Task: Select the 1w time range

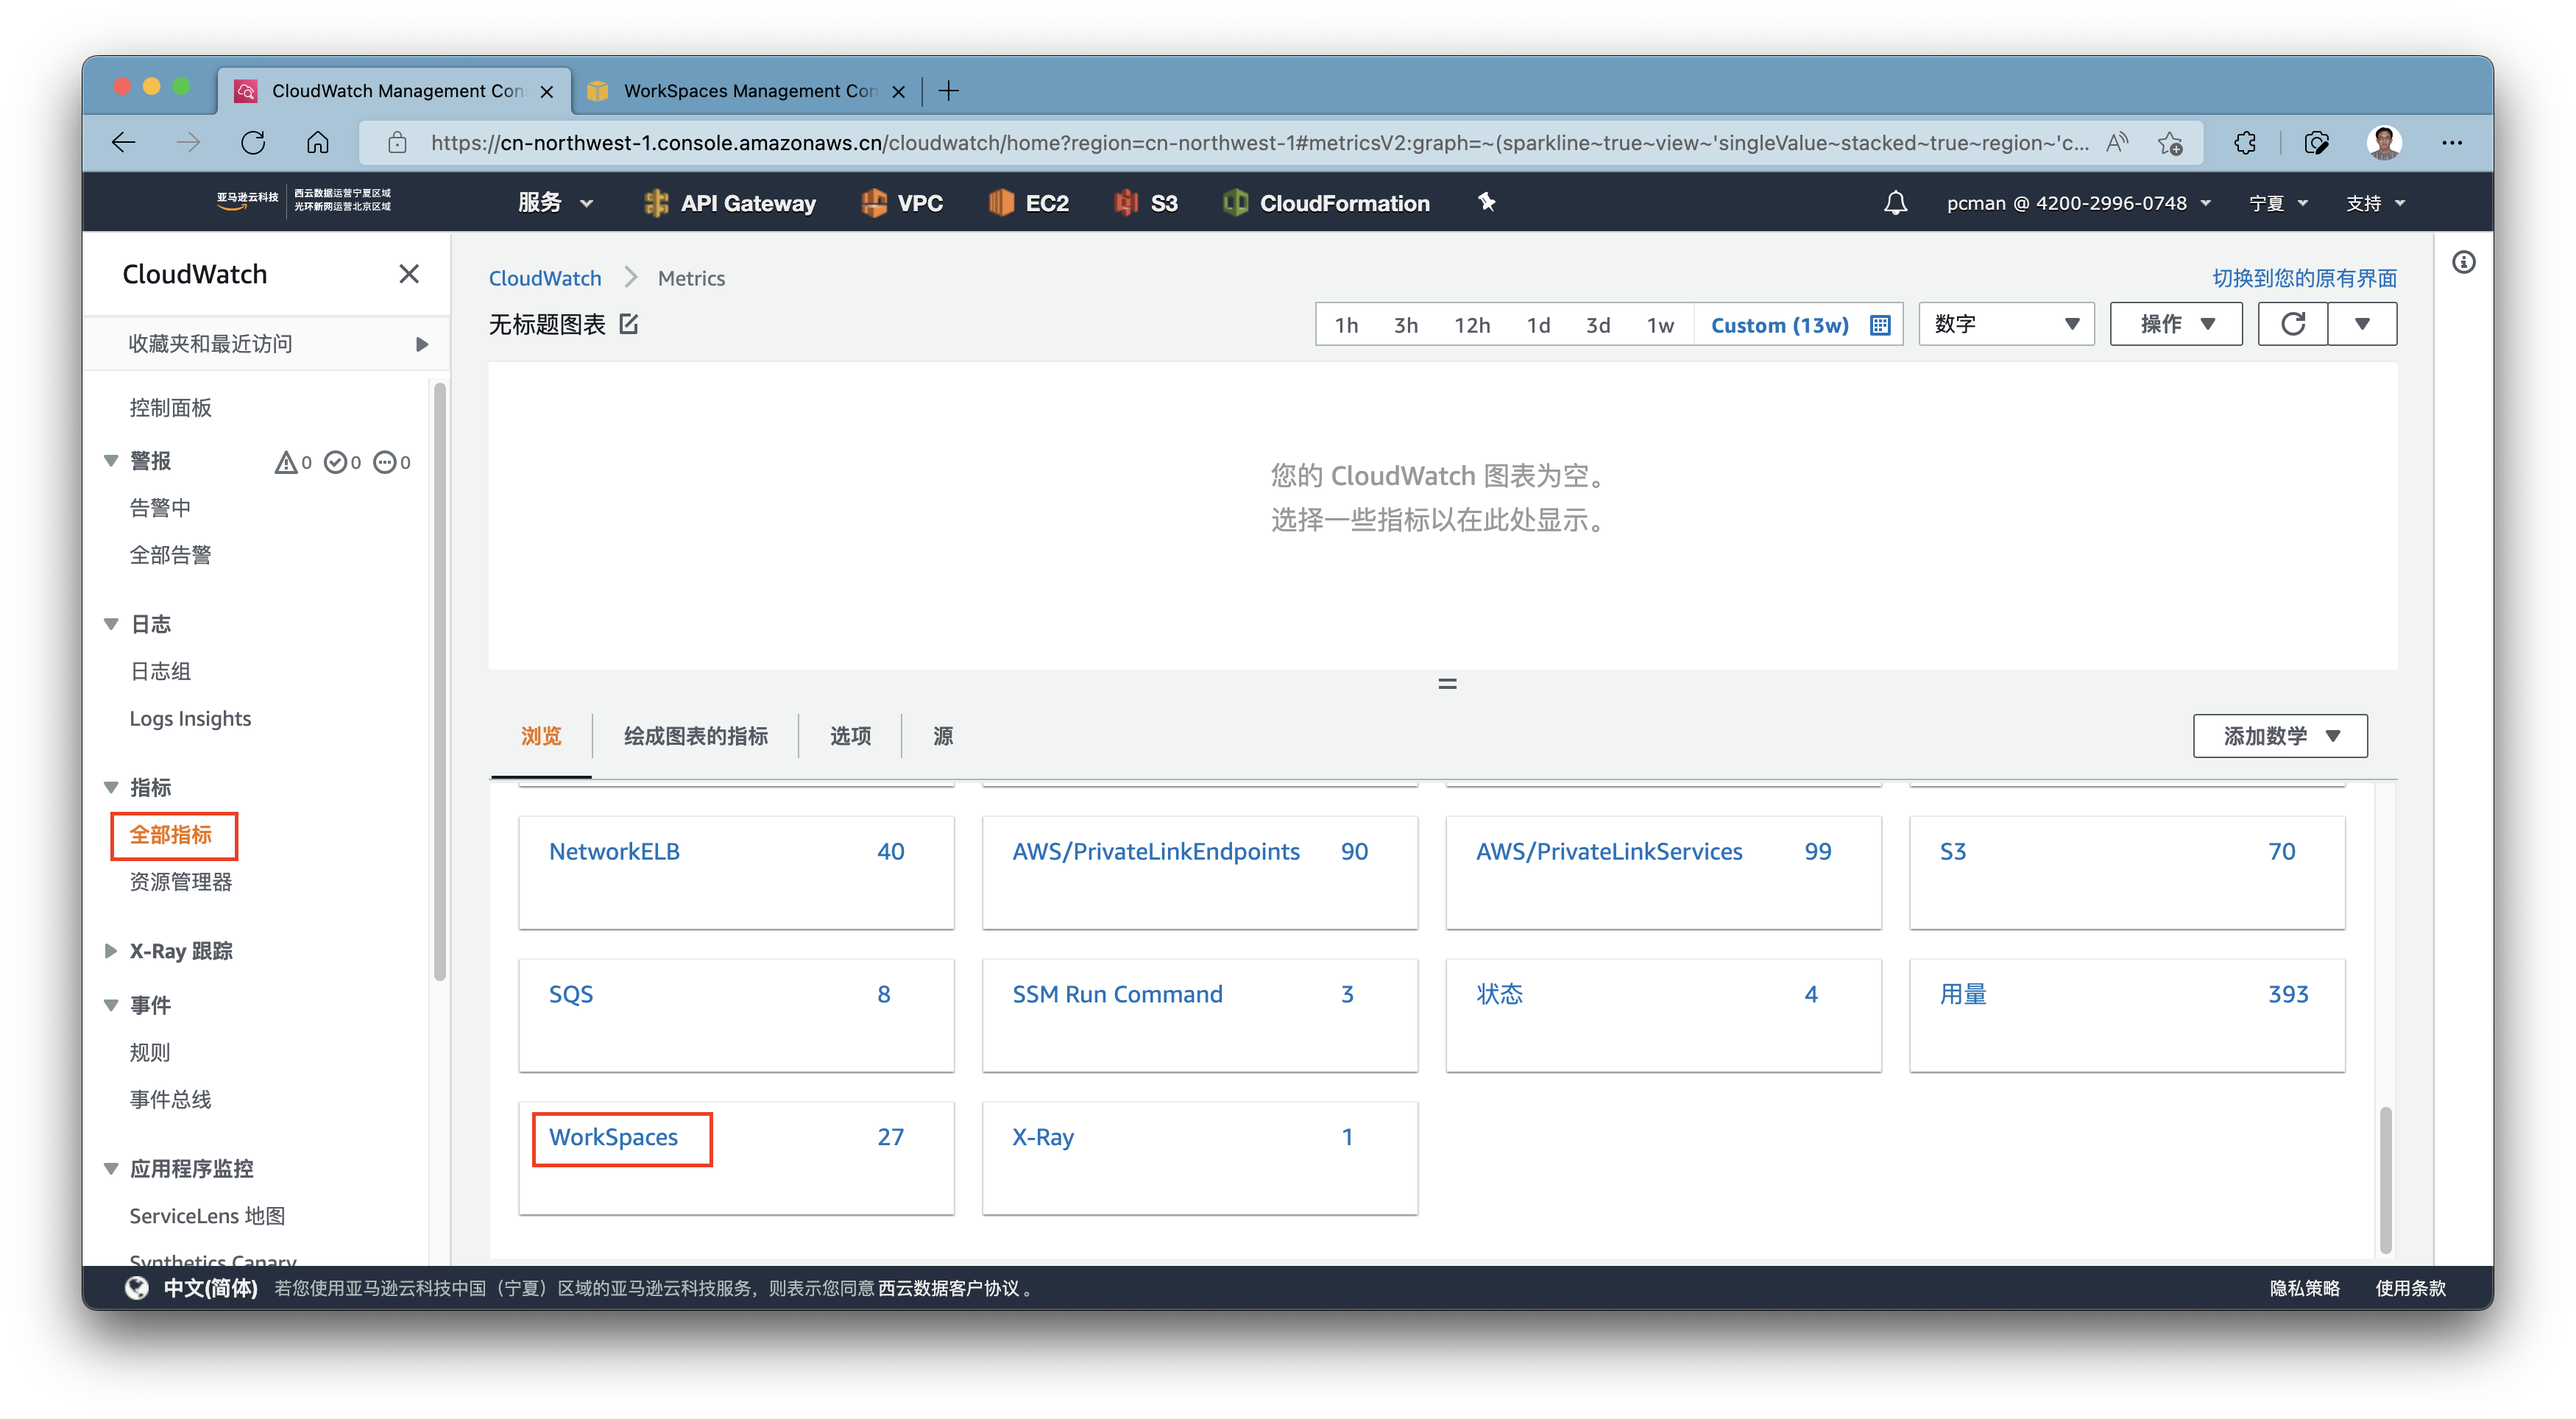Action: [1660, 325]
